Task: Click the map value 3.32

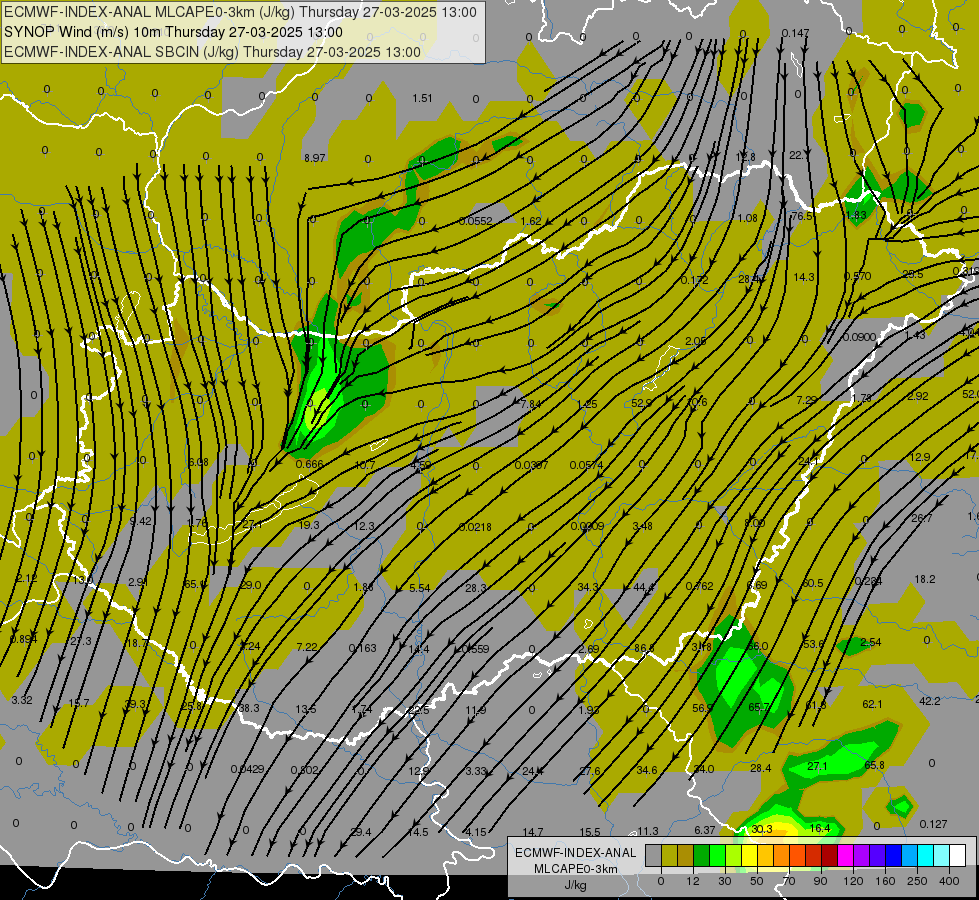Action: point(22,700)
